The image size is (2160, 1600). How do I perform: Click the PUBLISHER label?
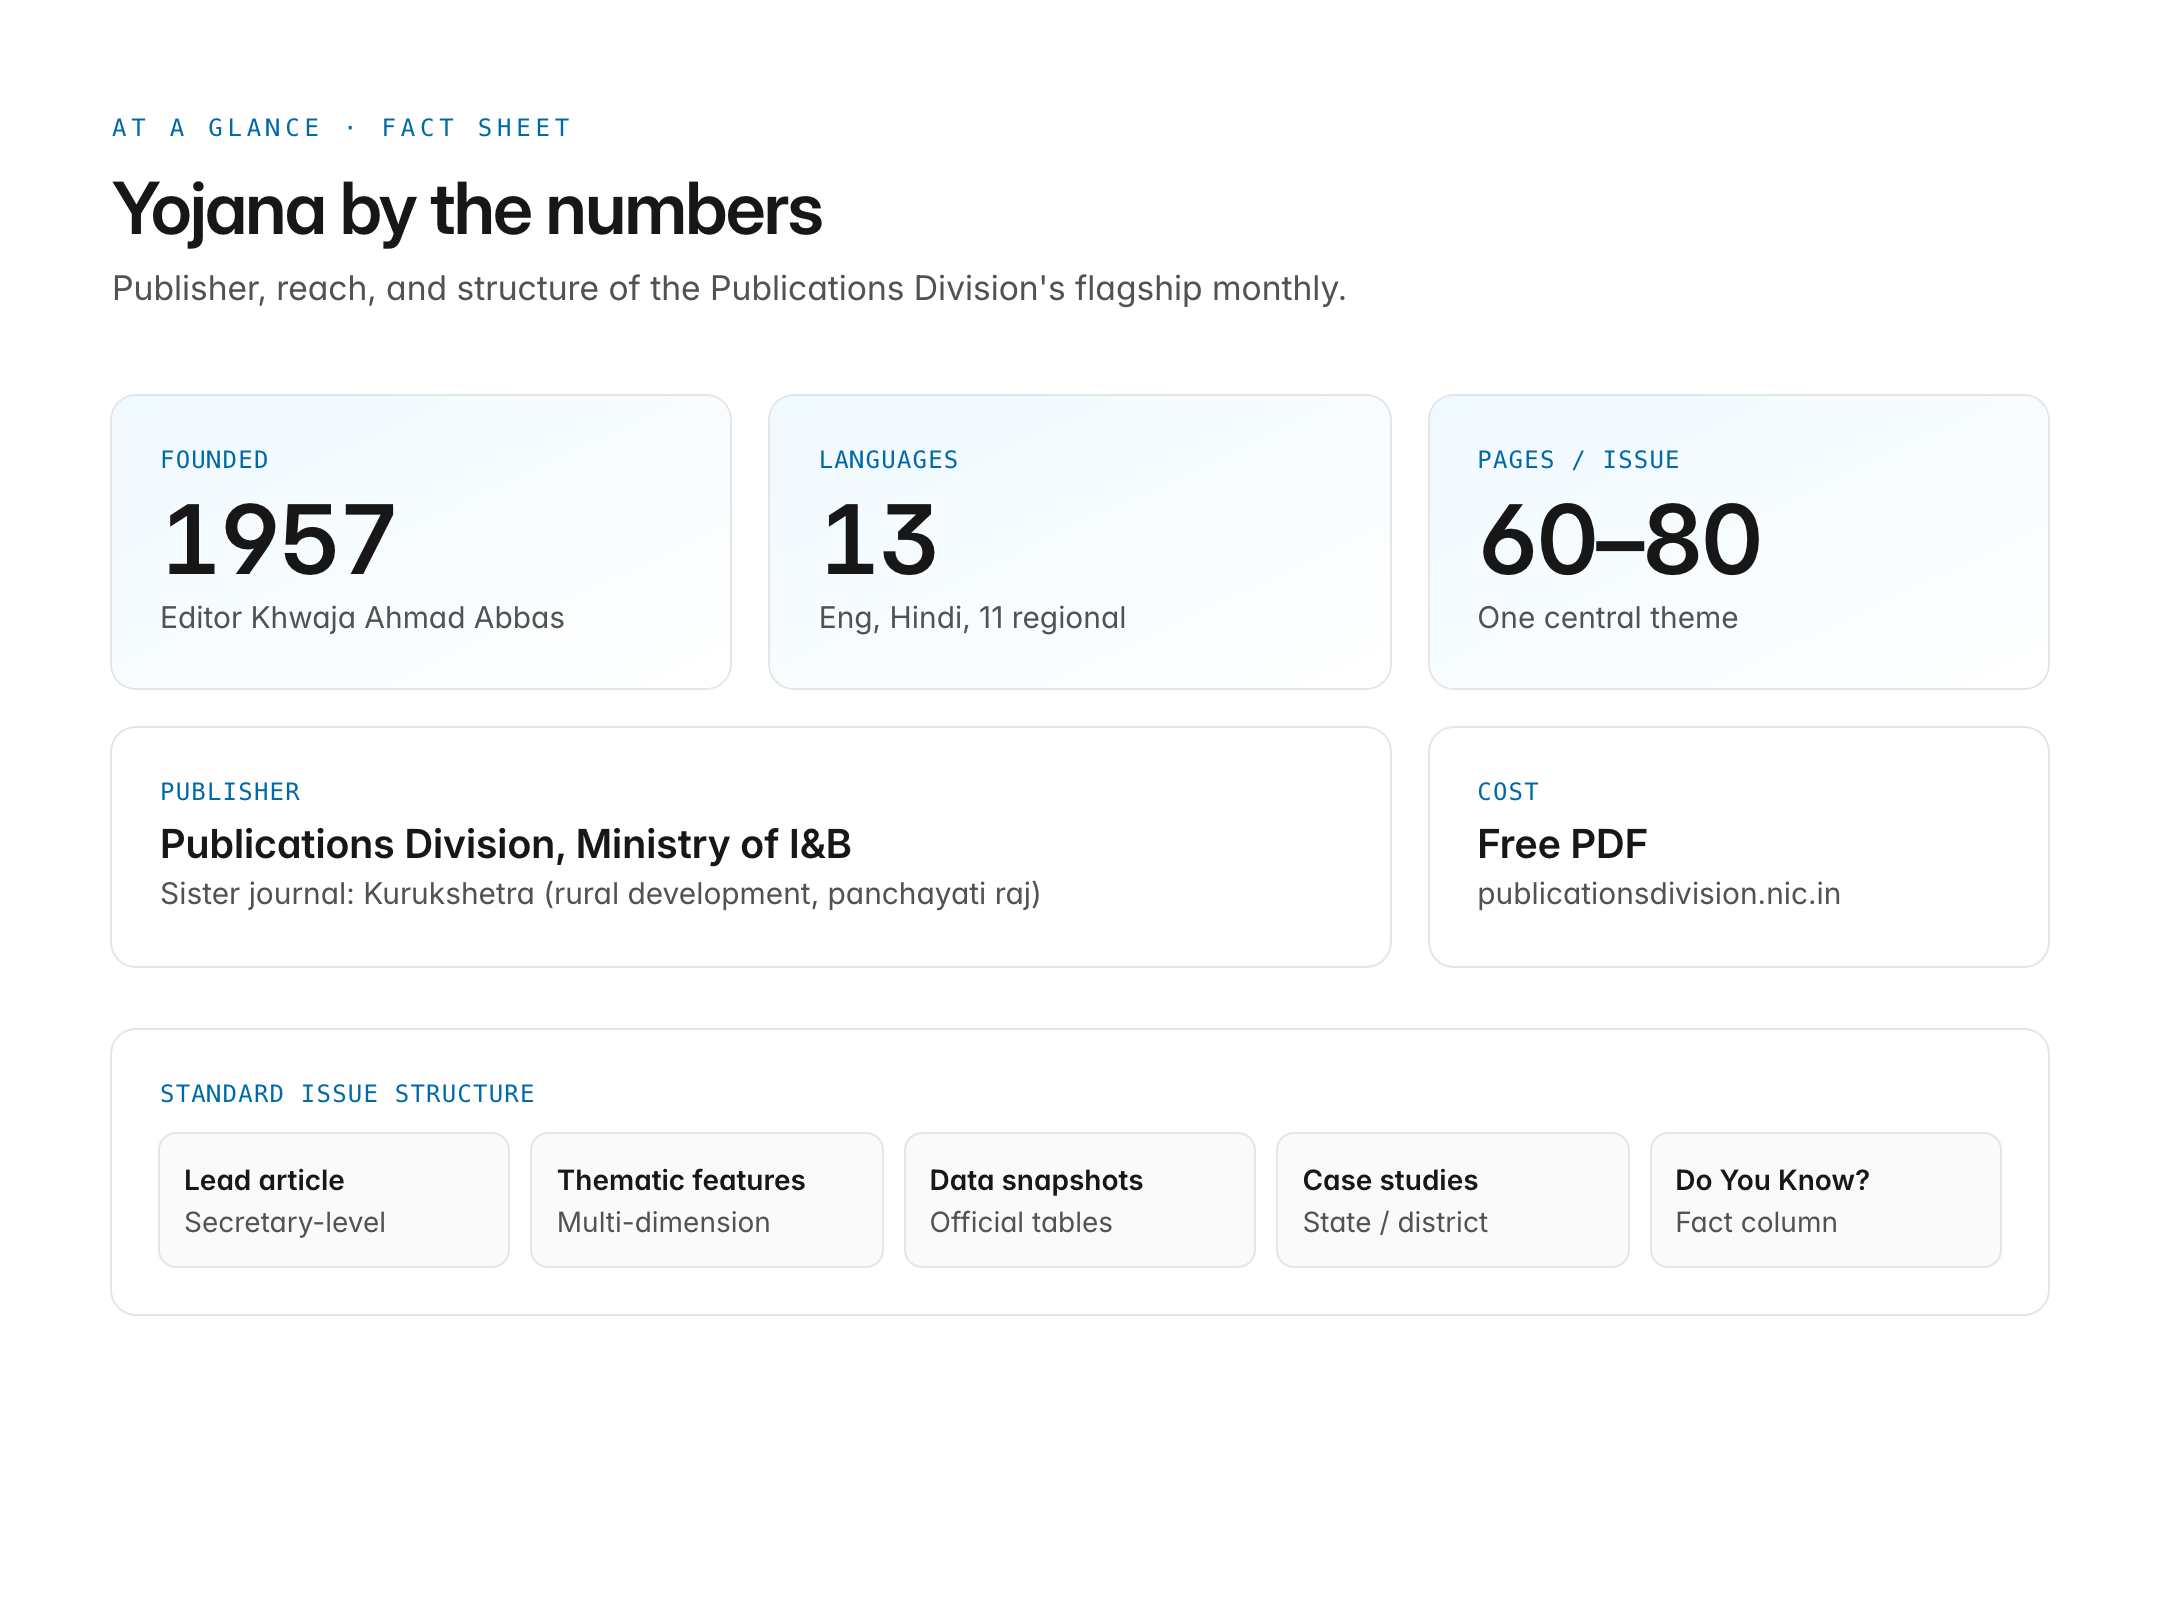[x=230, y=792]
